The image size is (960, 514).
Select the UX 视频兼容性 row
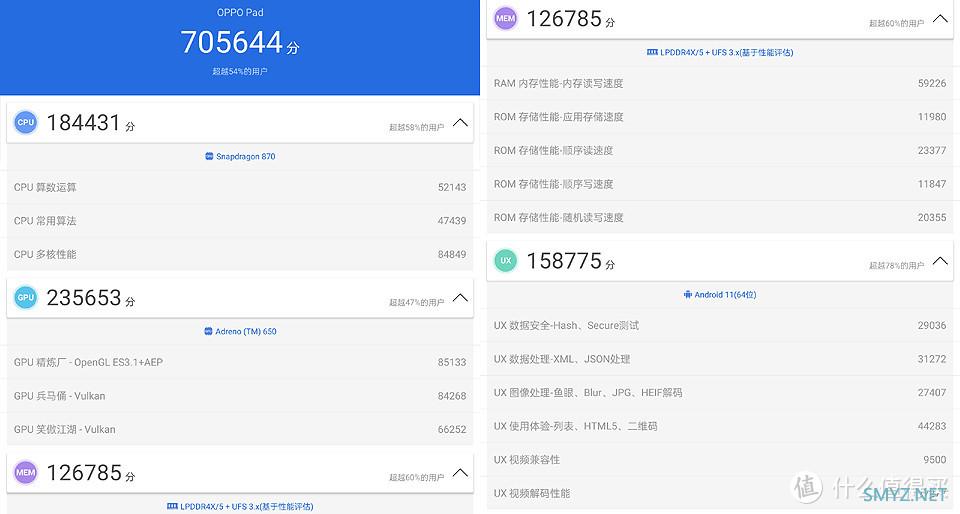[720, 460]
